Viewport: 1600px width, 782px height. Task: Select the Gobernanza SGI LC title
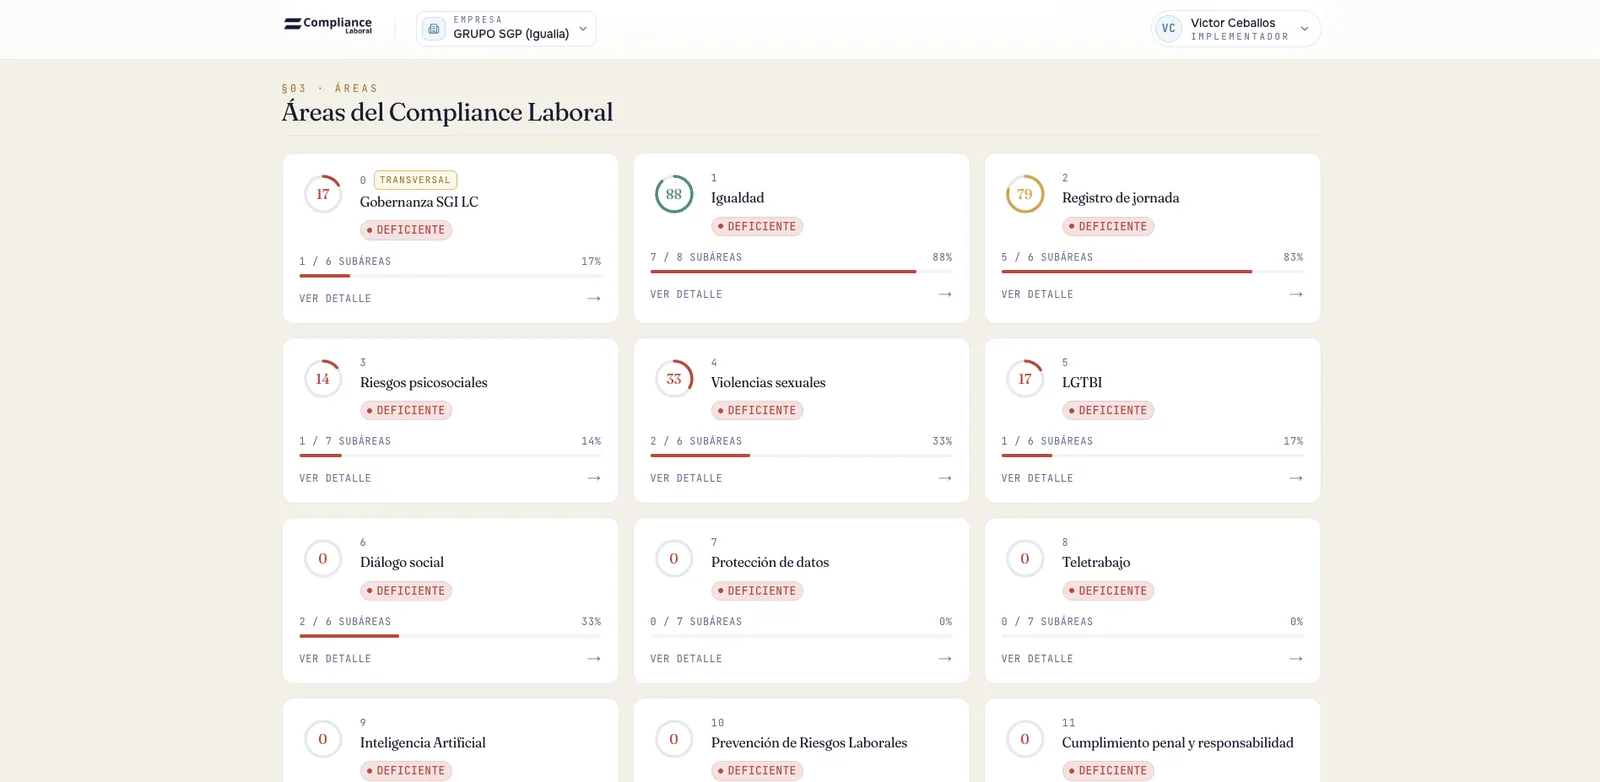[419, 202]
